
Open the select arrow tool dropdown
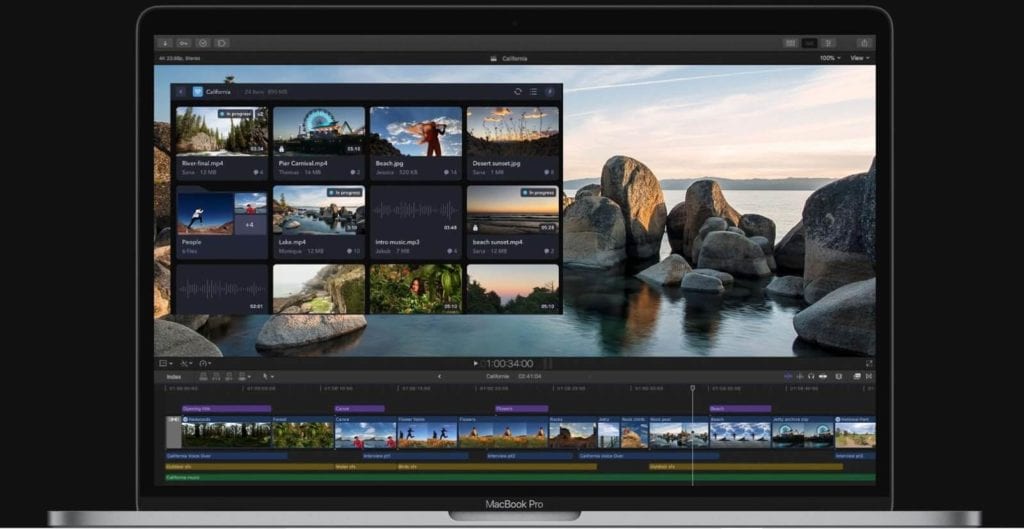click(268, 377)
